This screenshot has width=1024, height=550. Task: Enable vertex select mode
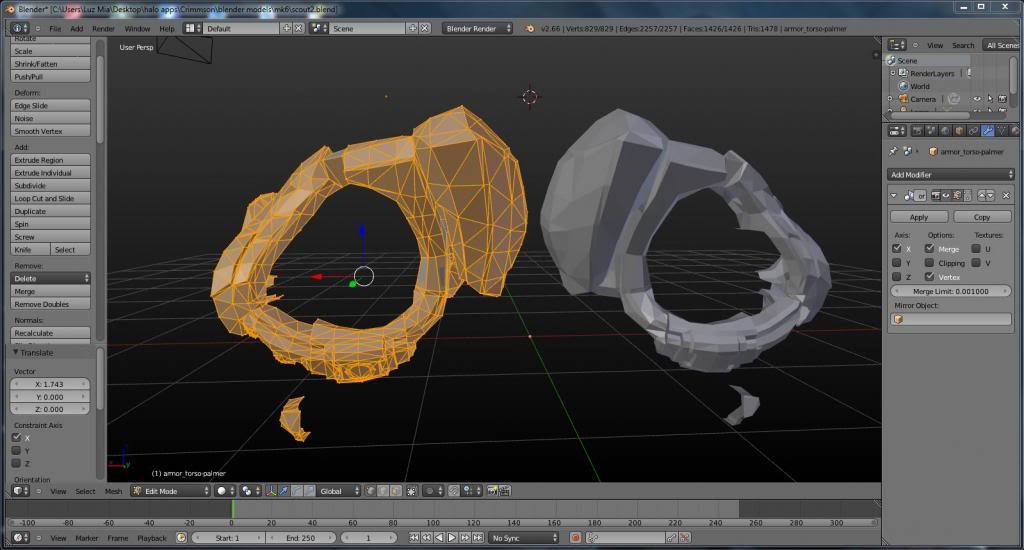tap(370, 491)
